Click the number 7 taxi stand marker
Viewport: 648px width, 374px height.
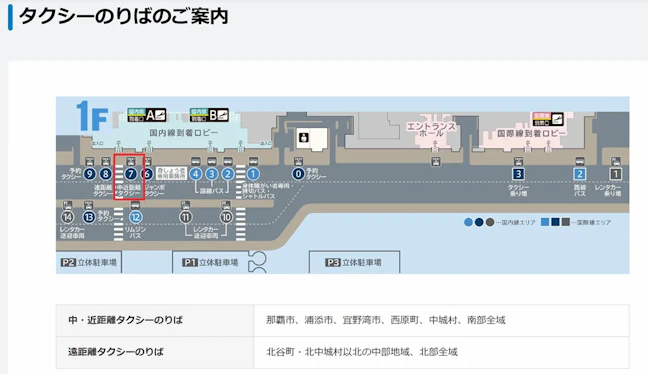131,174
